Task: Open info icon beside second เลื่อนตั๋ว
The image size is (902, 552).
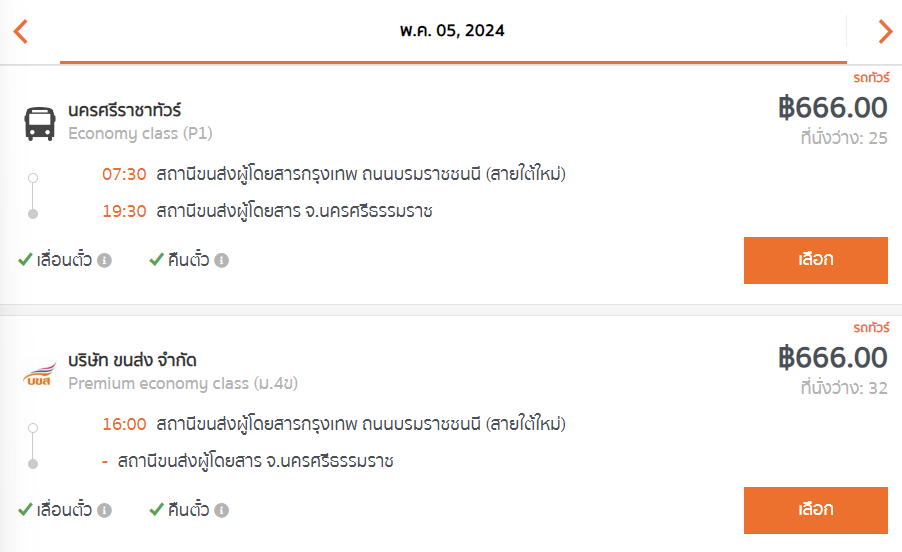Action: pos(104,511)
